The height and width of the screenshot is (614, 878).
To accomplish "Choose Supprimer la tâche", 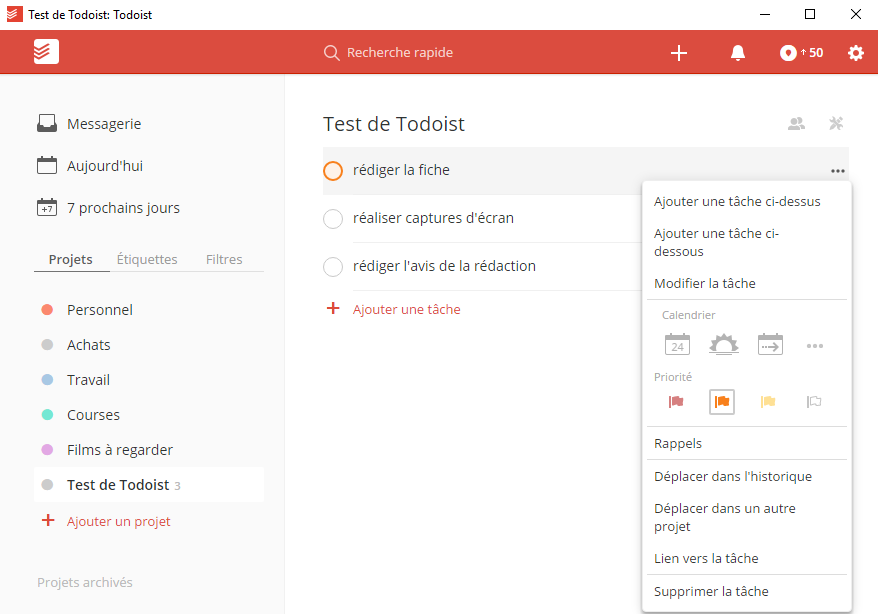I will (711, 591).
